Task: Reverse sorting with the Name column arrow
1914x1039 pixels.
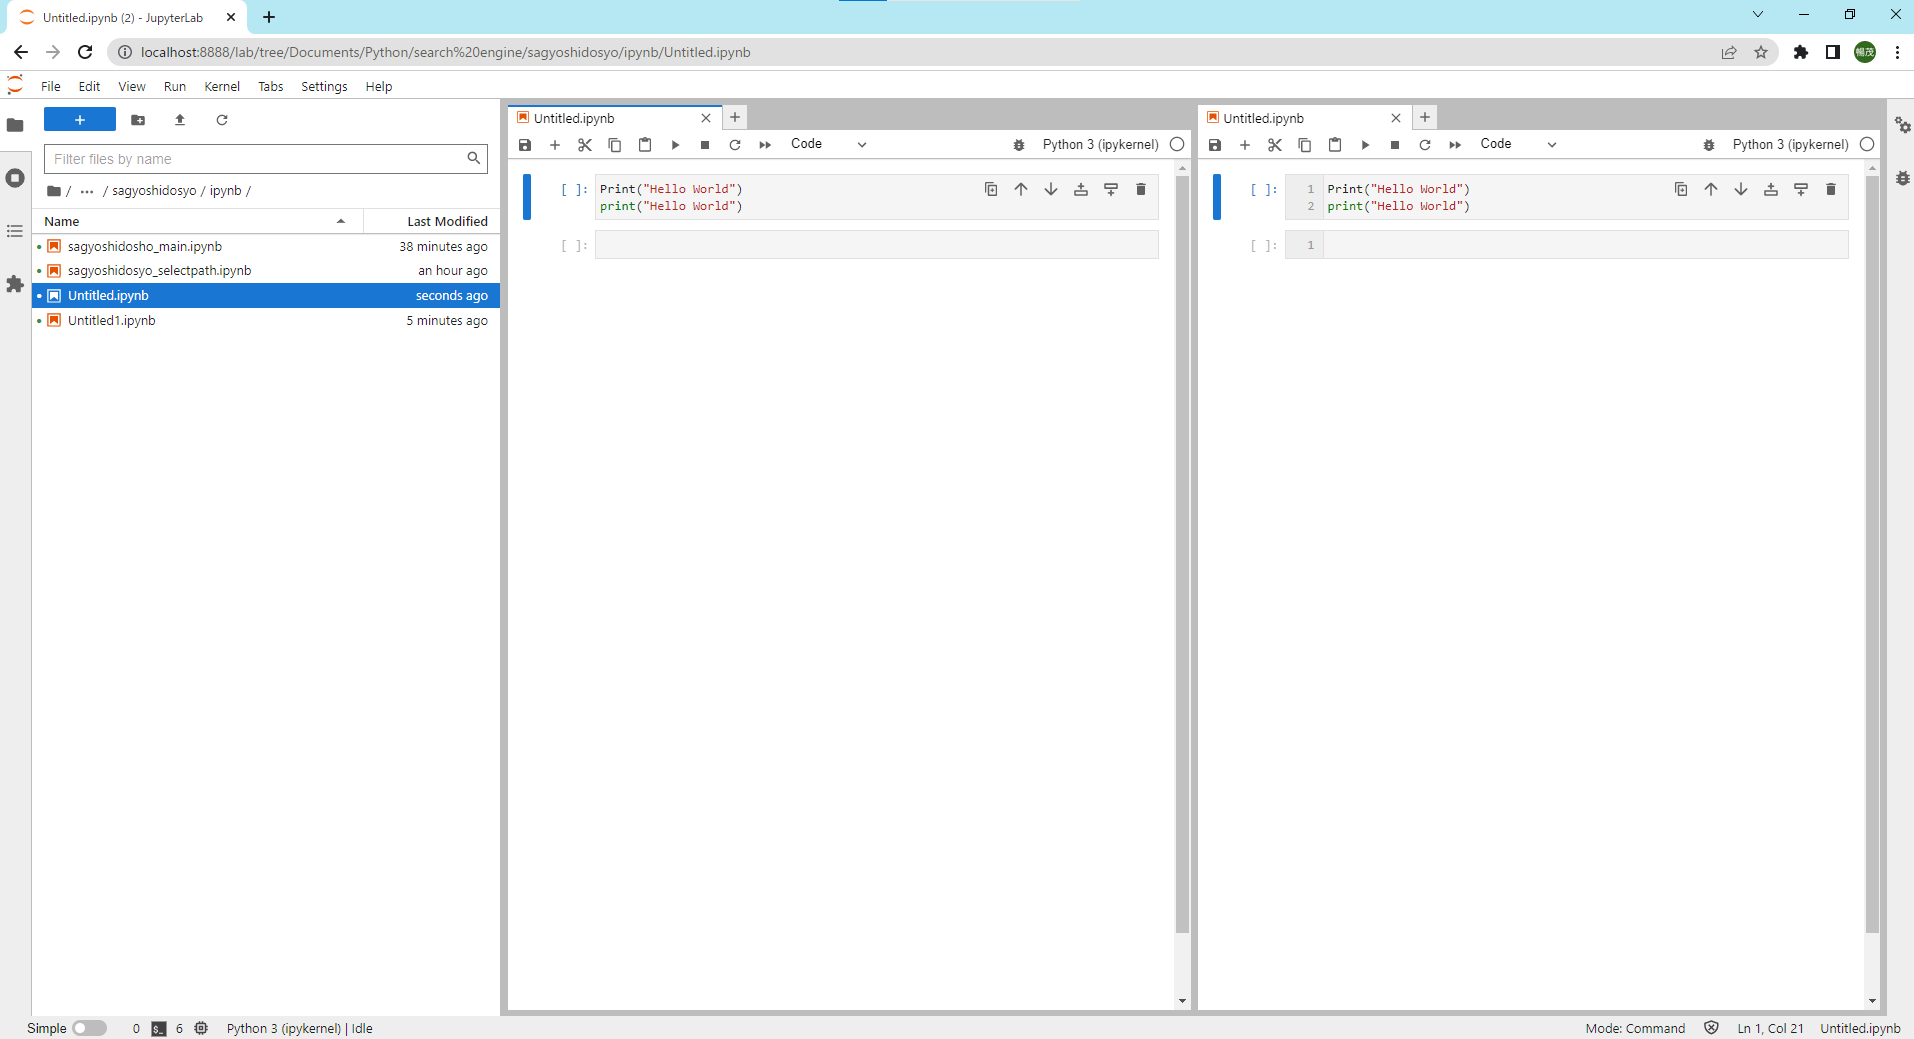Action: [341, 221]
